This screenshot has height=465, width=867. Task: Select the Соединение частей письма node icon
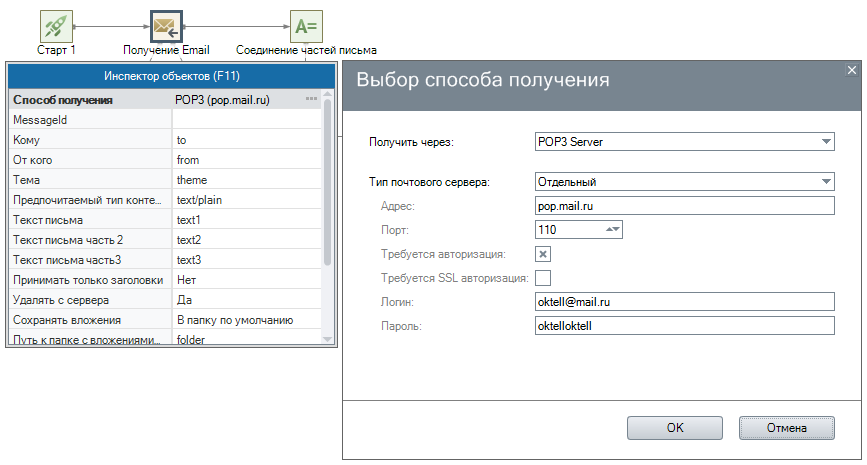(306, 25)
